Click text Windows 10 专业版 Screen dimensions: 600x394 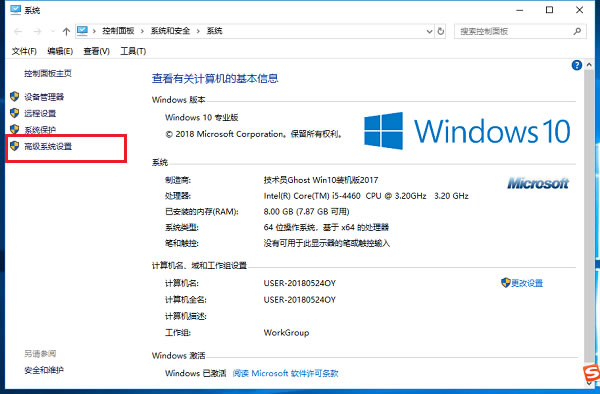[x=202, y=117]
